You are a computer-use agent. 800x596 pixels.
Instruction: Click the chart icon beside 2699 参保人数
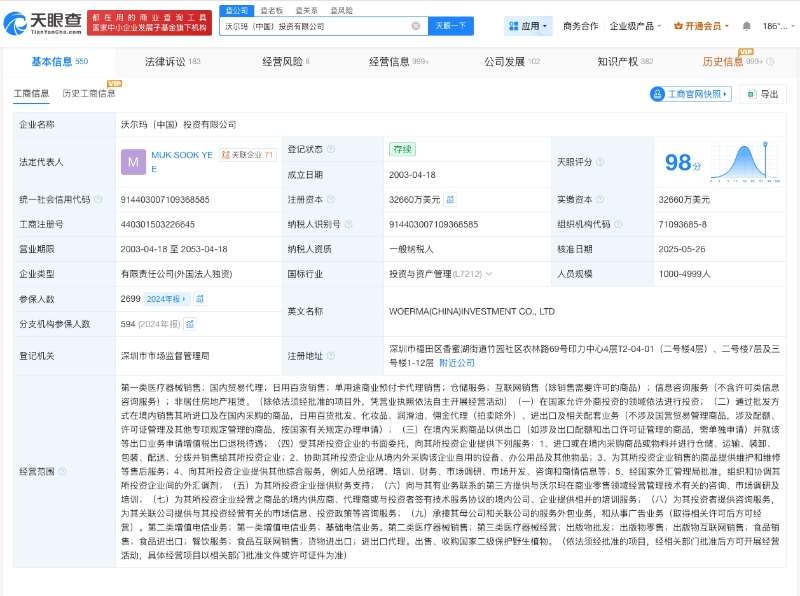tap(200, 299)
